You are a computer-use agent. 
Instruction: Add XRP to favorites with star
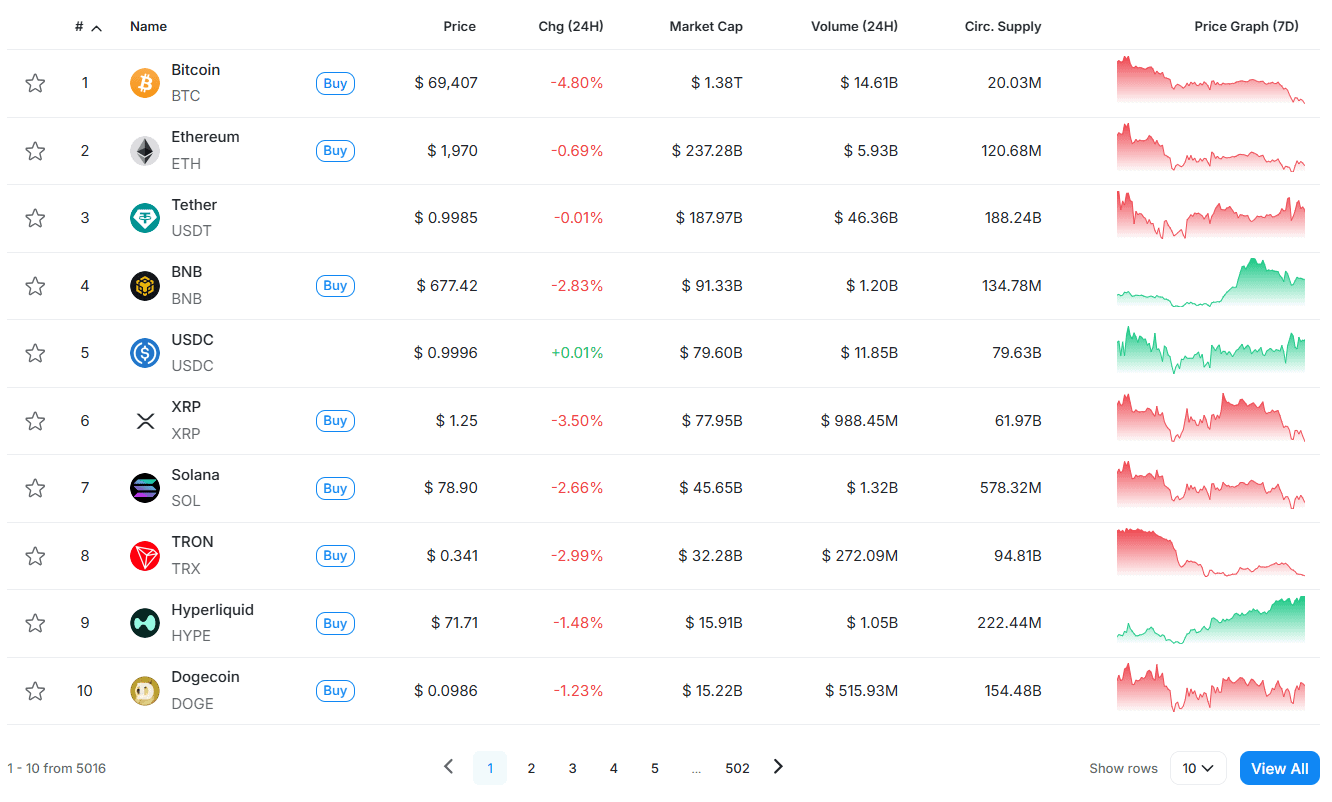35,421
